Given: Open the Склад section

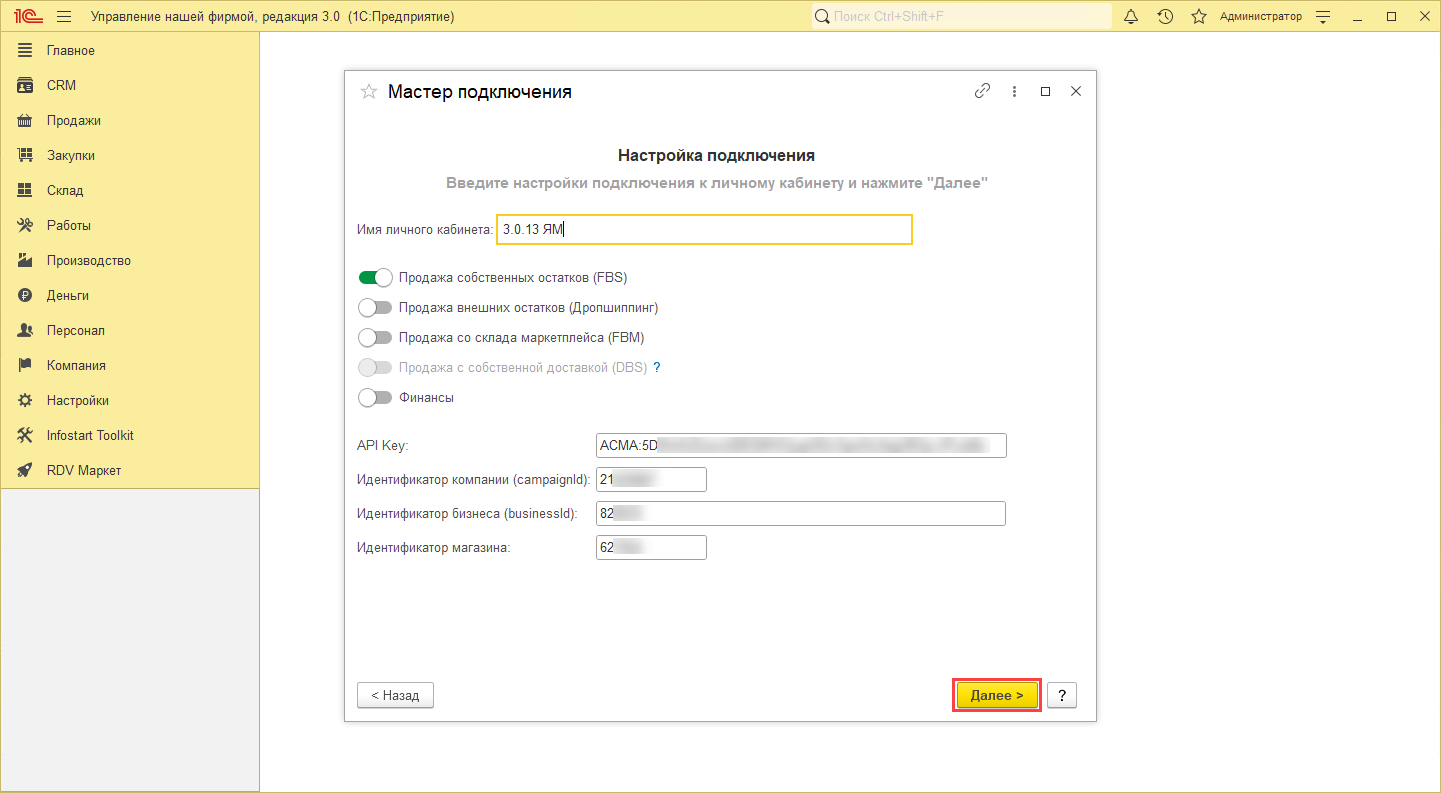Looking at the screenshot, I should (x=130, y=190).
